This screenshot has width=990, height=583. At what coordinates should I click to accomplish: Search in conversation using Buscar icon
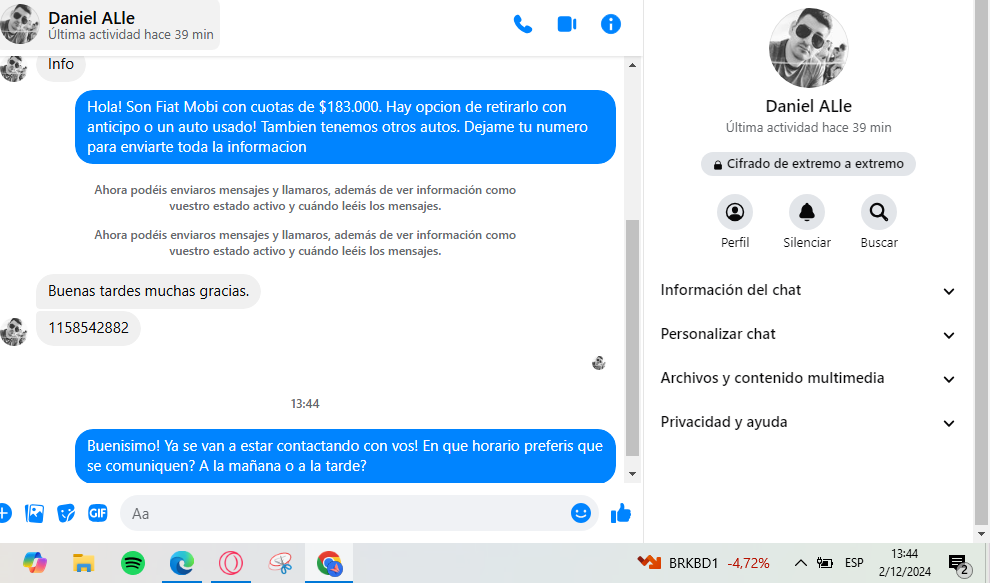pos(879,212)
